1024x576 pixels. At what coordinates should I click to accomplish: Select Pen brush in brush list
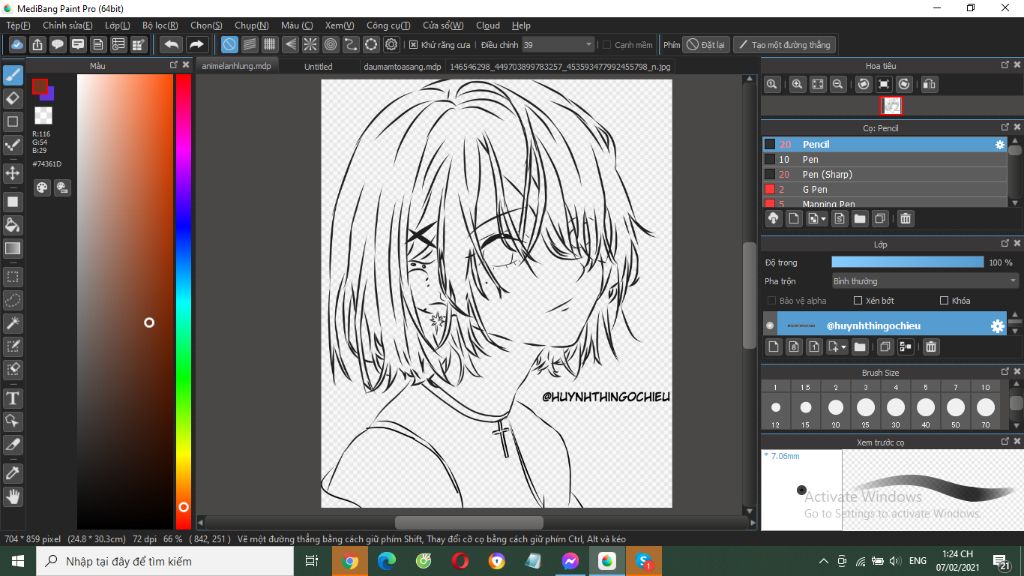885,159
